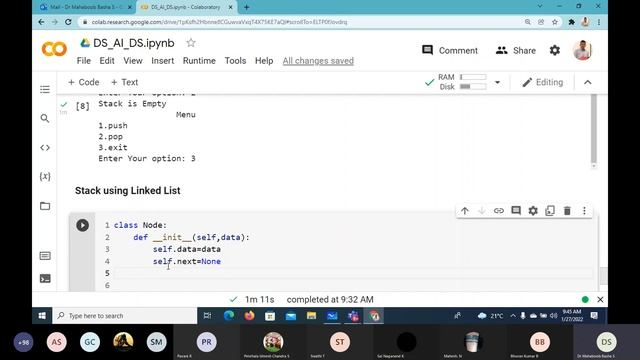Open the Help menu
This screenshot has width=640, height=360.
[264, 61]
